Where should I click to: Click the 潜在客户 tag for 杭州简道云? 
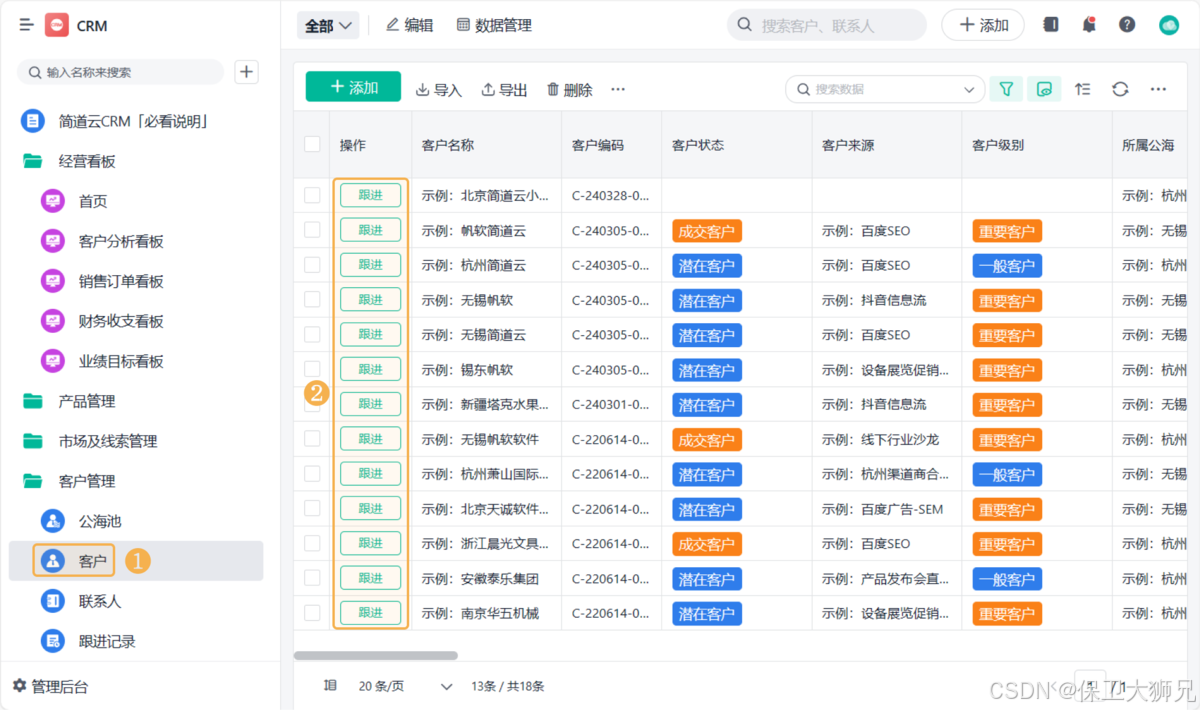click(x=707, y=266)
